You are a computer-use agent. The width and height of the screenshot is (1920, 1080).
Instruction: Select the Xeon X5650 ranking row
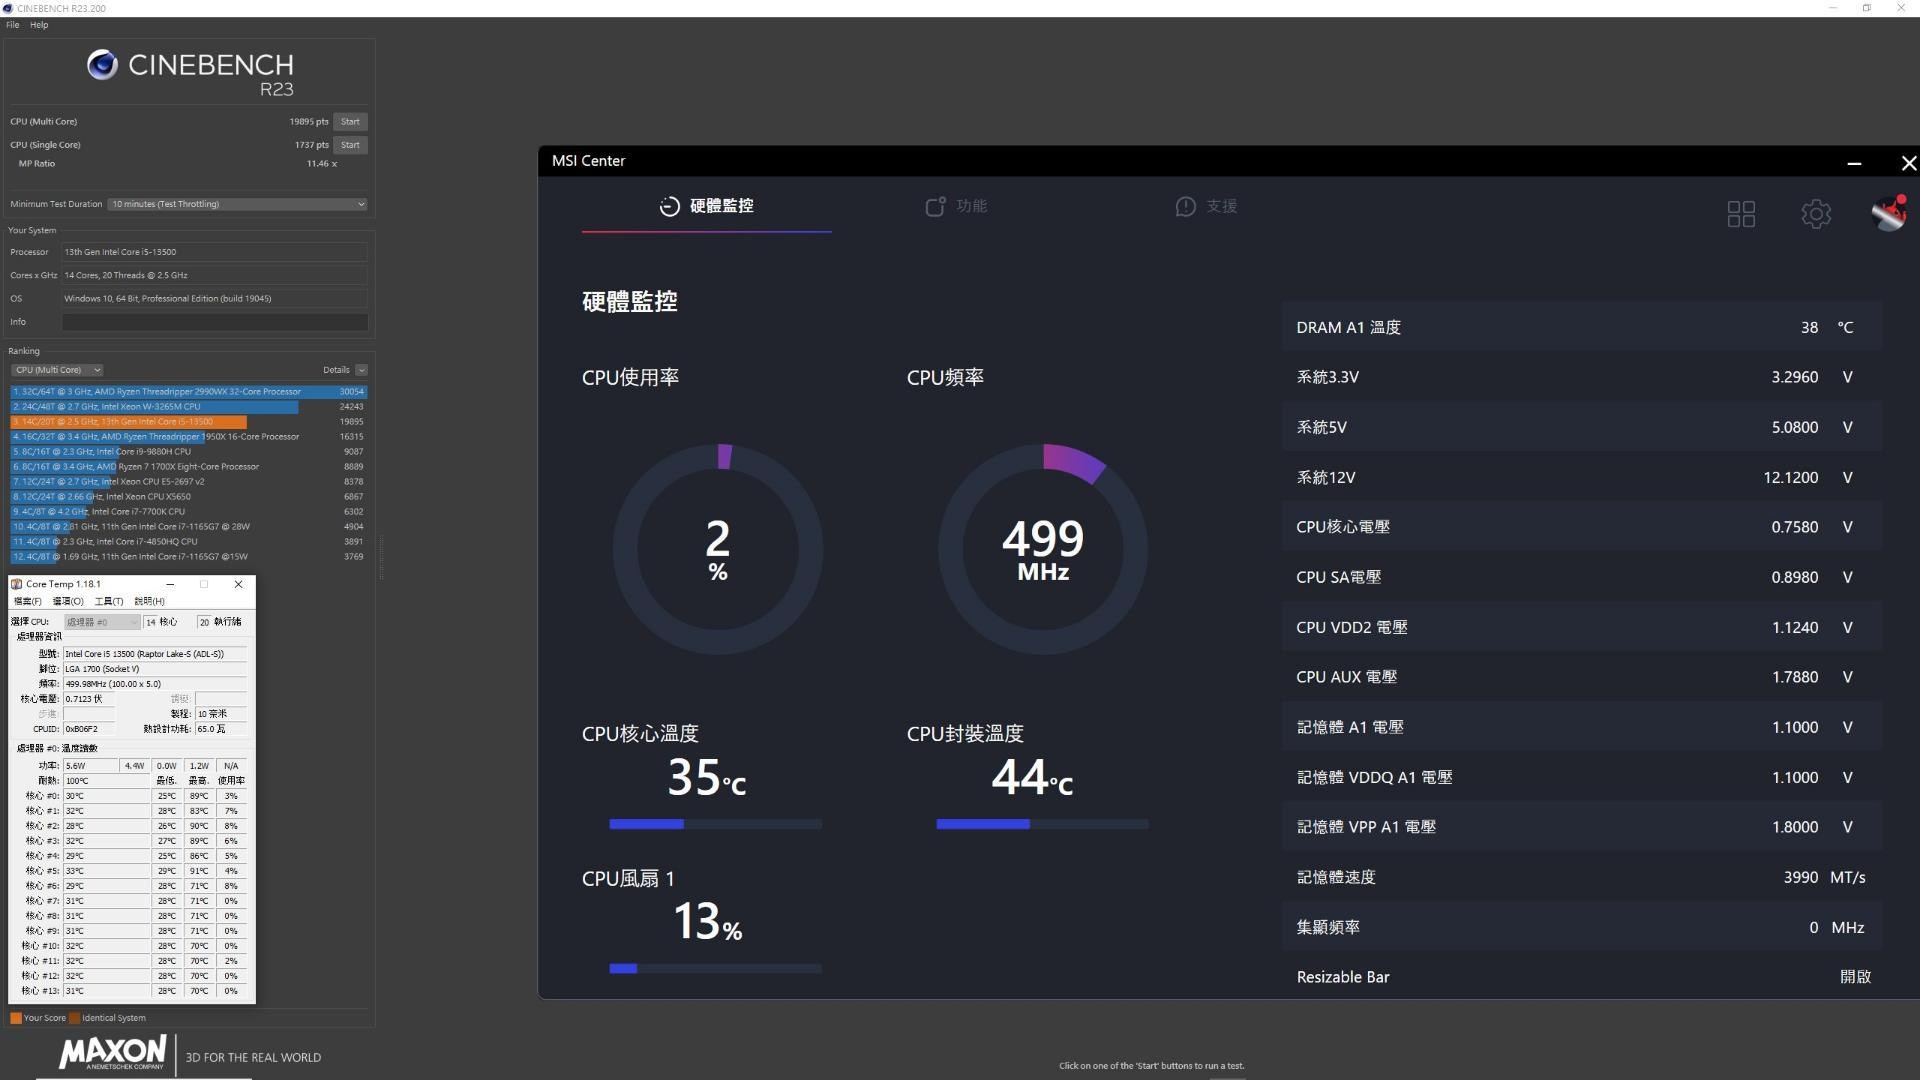pos(189,497)
